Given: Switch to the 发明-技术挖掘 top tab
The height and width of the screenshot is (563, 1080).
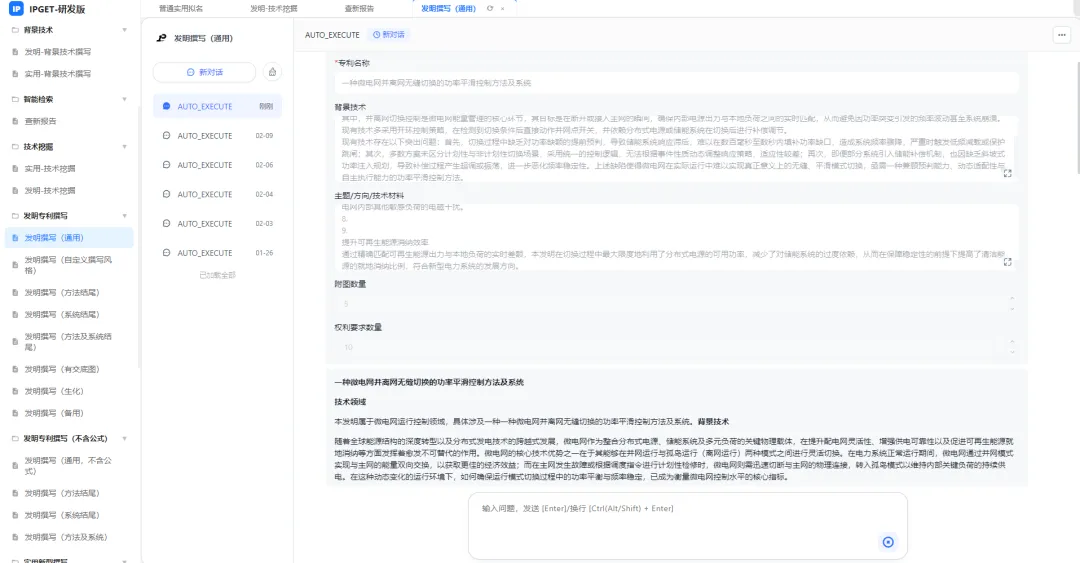Looking at the screenshot, I should click(x=273, y=9).
